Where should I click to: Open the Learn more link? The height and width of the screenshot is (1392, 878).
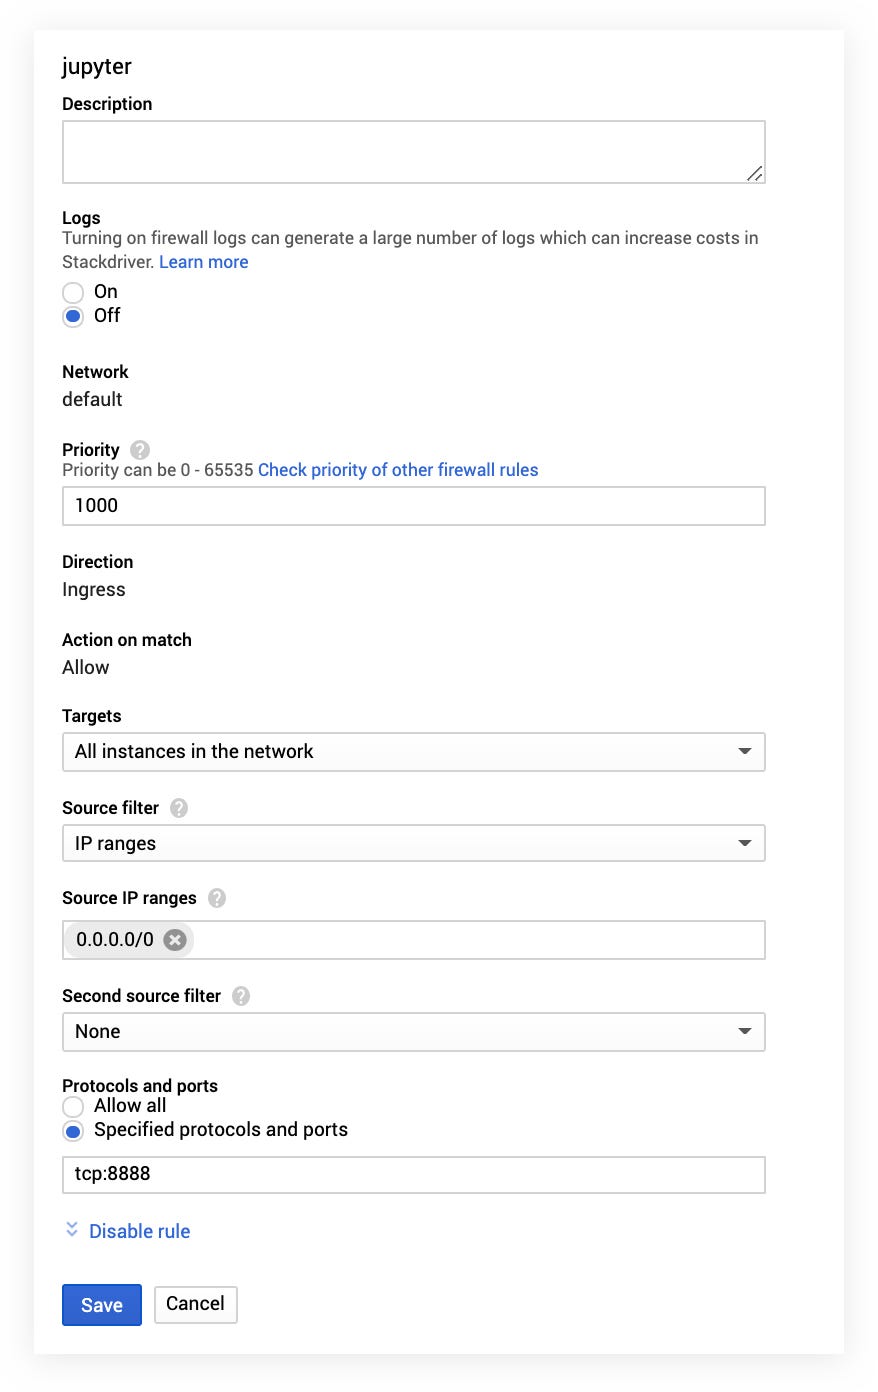[203, 262]
